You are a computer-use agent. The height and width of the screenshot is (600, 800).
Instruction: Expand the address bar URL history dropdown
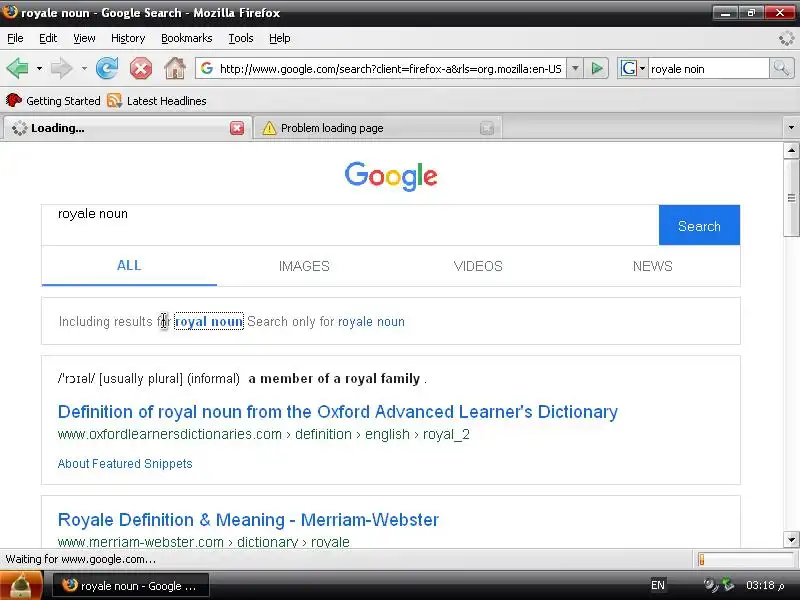(575, 68)
